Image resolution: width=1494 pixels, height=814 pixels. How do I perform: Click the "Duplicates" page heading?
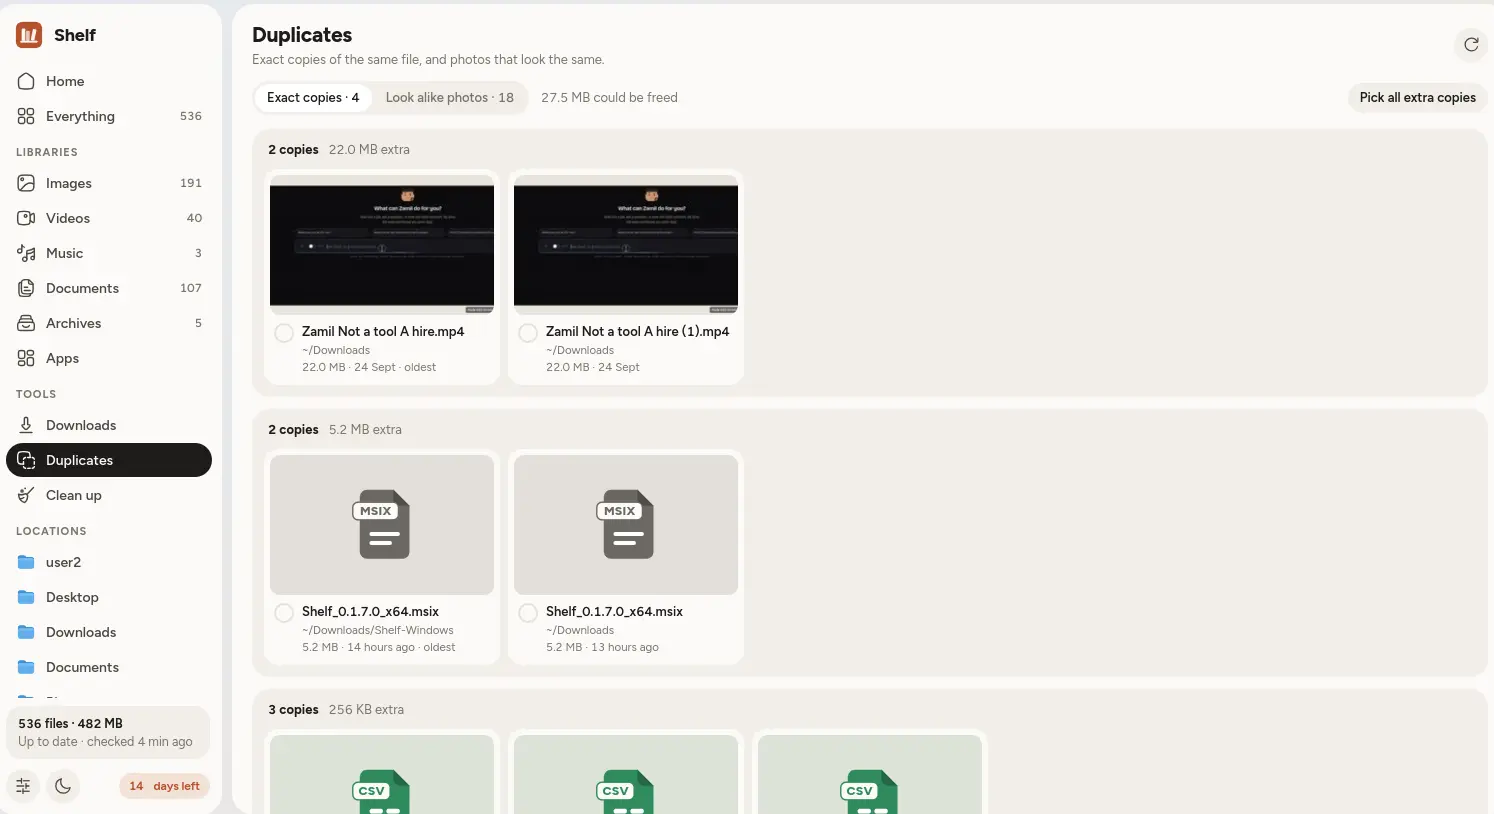(302, 35)
